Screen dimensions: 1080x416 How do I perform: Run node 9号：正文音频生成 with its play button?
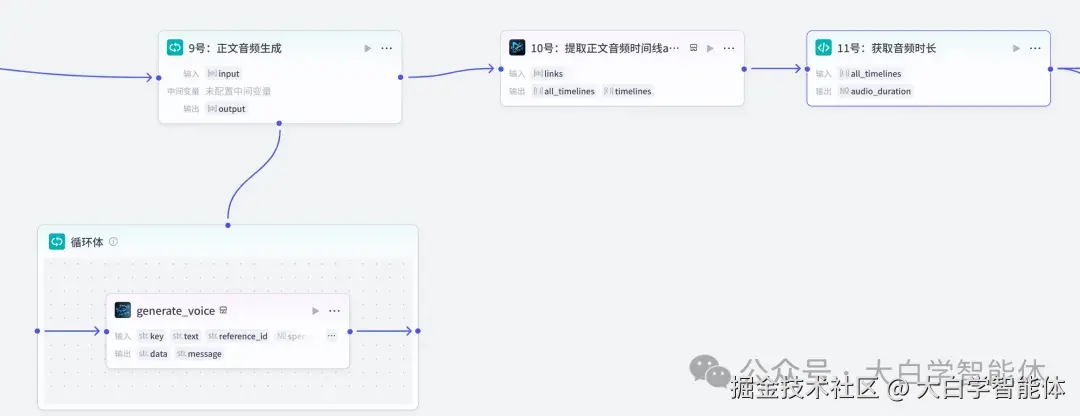point(368,48)
